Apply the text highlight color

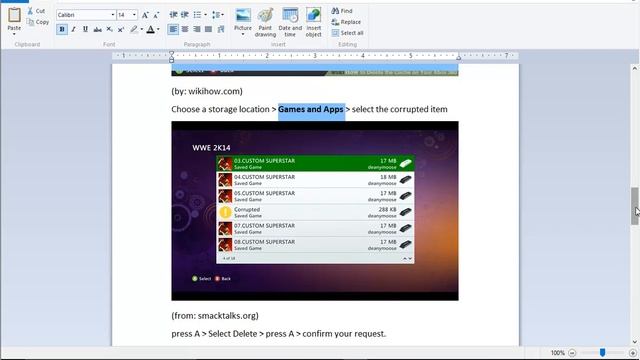tap(134, 29)
